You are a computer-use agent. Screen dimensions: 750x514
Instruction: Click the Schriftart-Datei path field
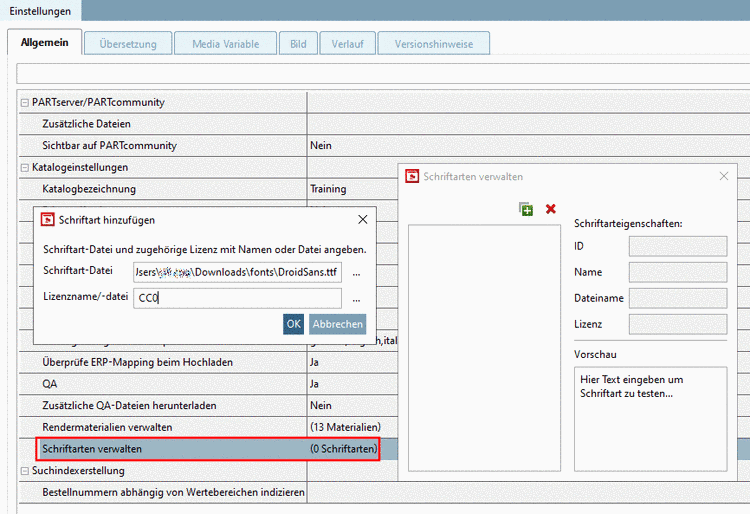pyautogui.click(x=237, y=272)
